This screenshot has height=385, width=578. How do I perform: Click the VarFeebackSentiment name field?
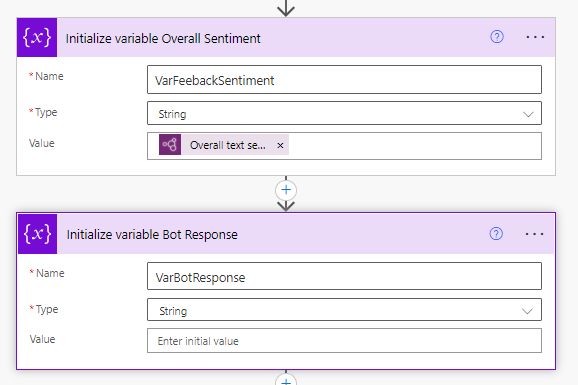click(344, 80)
